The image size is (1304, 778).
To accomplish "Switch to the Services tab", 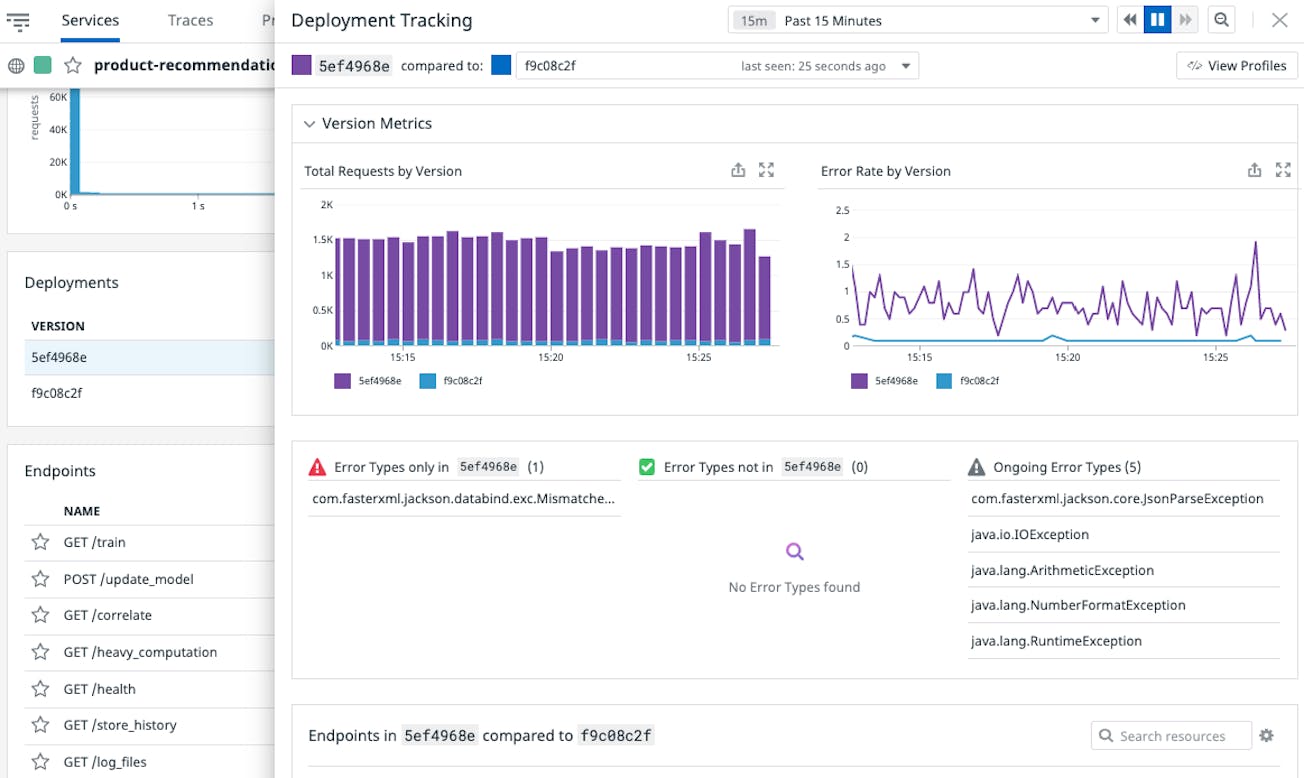I will pyautogui.click(x=90, y=19).
